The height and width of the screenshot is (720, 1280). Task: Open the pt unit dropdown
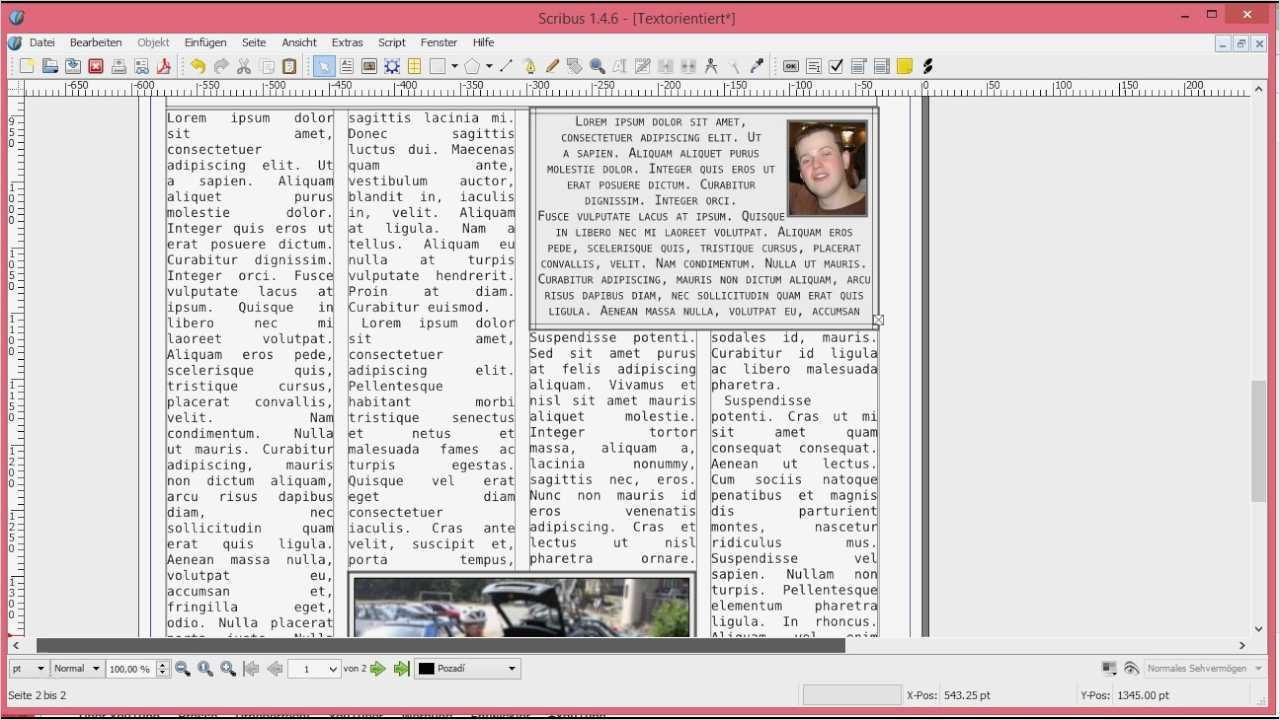[x=28, y=668]
